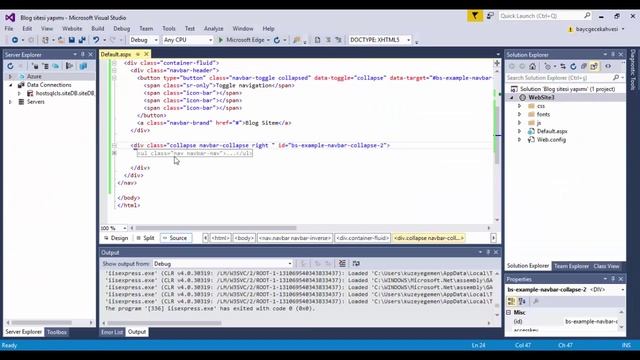Image resolution: width=640 pixels, height=360 pixels.
Task: Click Home icon in Solution Explorer toolbar
Action: 533,67
